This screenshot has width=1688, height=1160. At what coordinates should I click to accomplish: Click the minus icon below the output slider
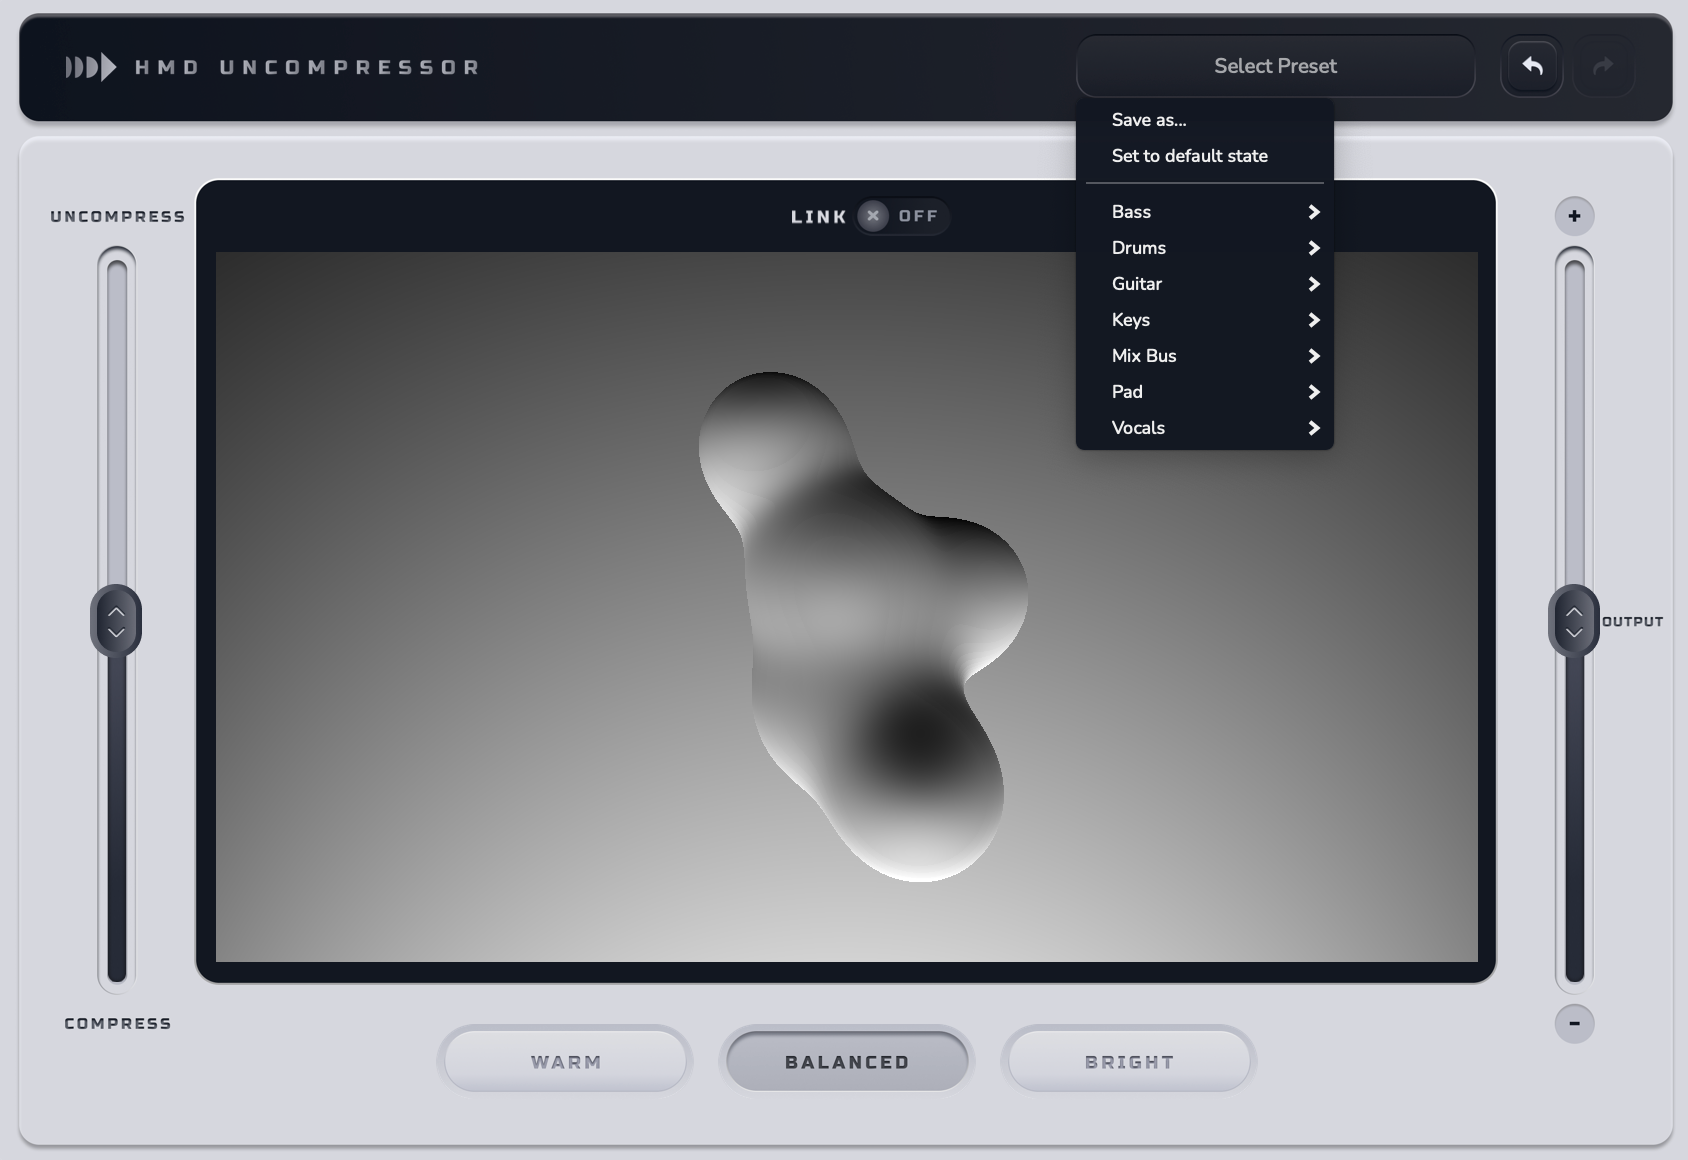(1575, 1023)
